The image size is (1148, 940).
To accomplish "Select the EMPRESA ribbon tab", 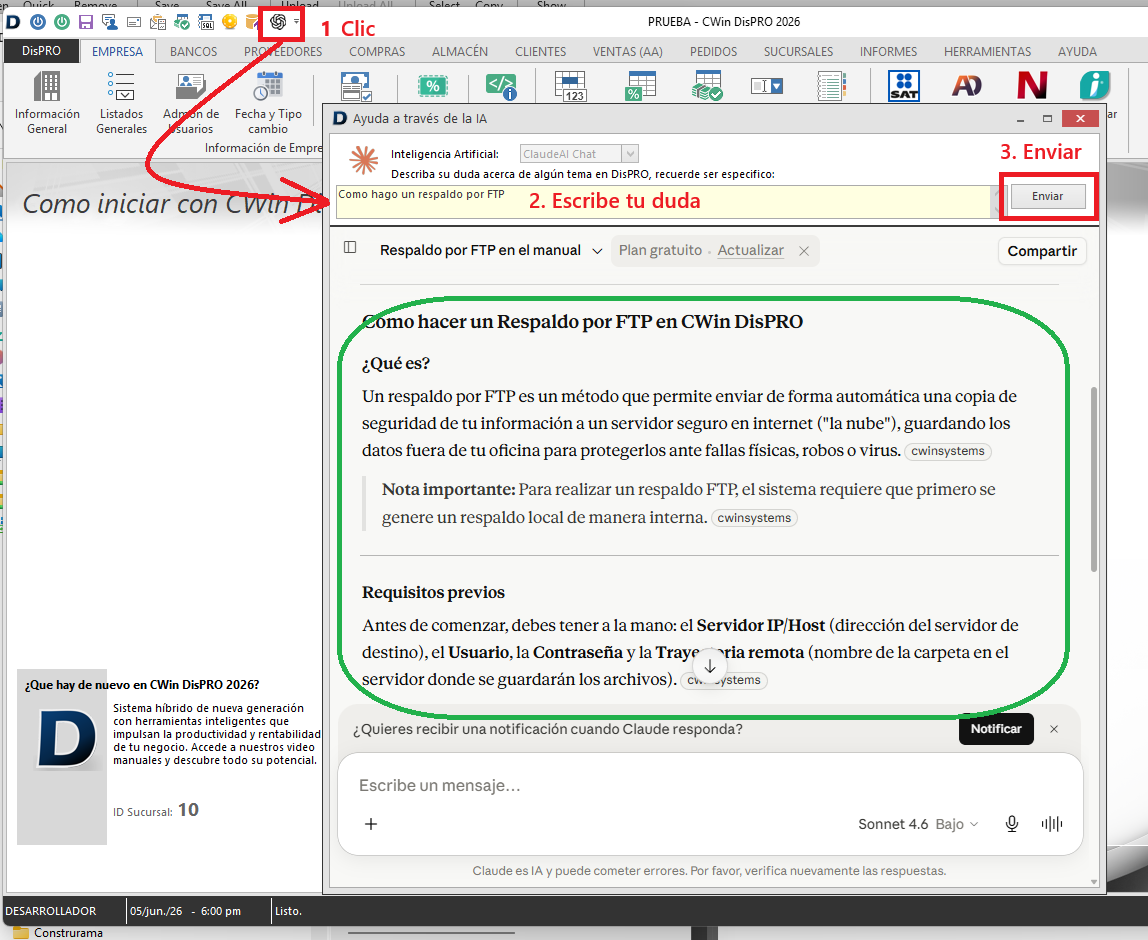I will [x=117, y=51].
